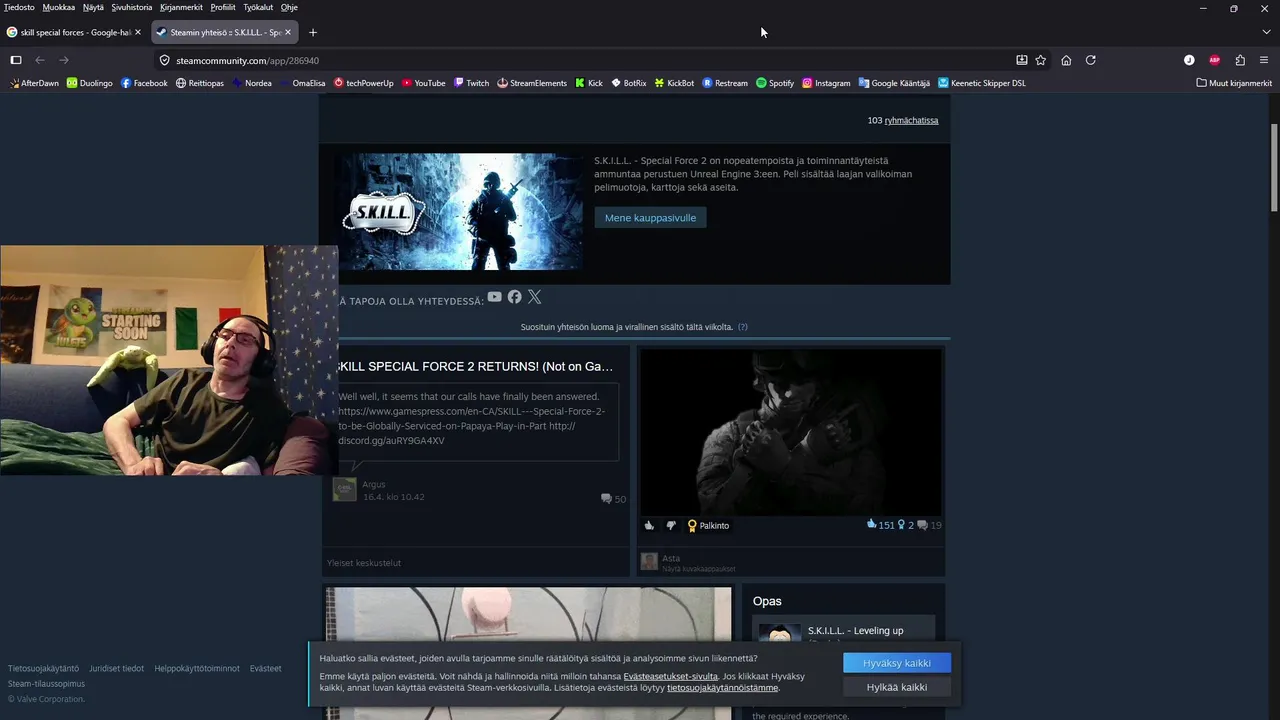Open the ryhmächatissa link
This screenshot has height=720, width=1280.
coord(911,121)
